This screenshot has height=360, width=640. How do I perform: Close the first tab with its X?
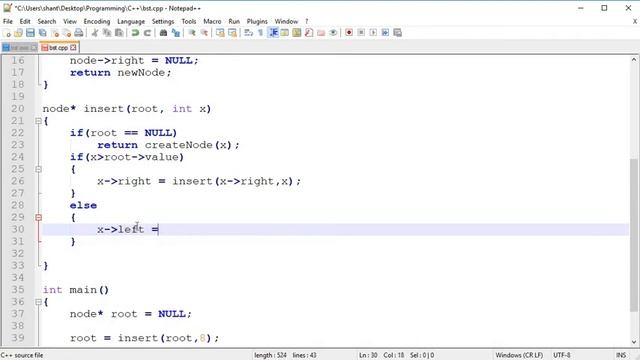34,48
